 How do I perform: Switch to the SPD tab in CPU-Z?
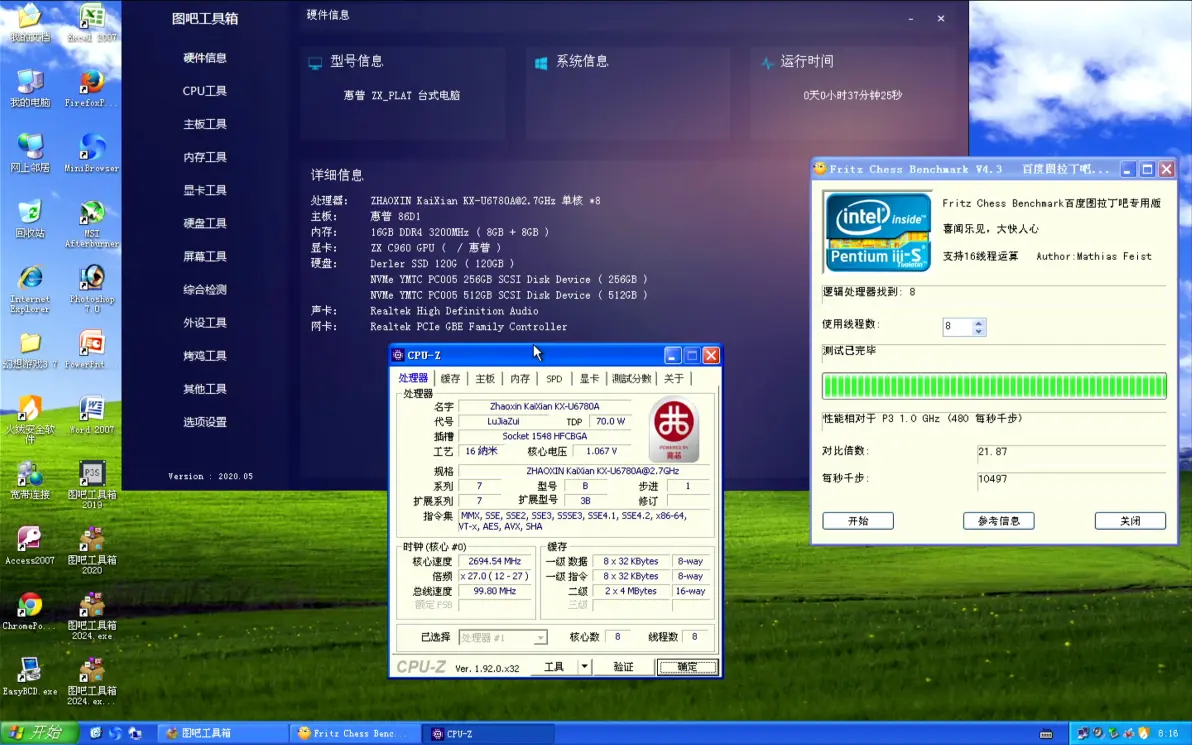click(x=554, y=379)
